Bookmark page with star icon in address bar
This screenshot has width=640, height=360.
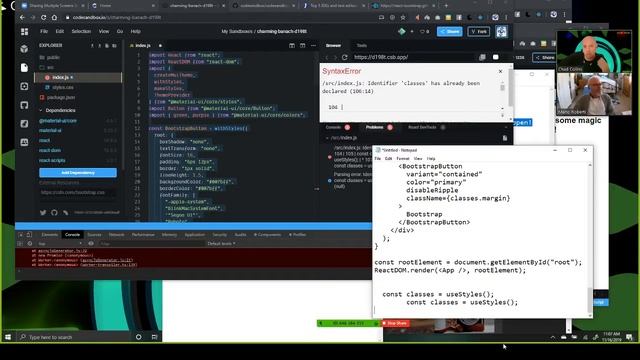(403, 18)
